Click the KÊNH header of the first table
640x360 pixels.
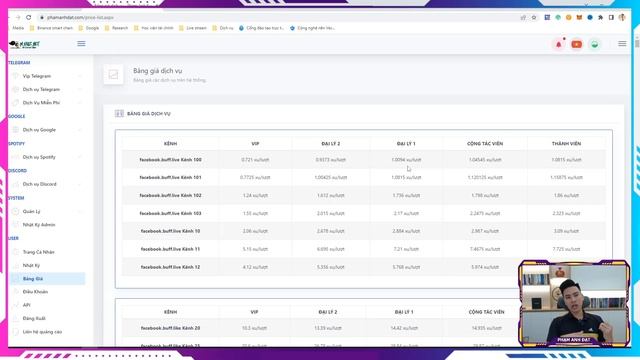tap(171, 144)
